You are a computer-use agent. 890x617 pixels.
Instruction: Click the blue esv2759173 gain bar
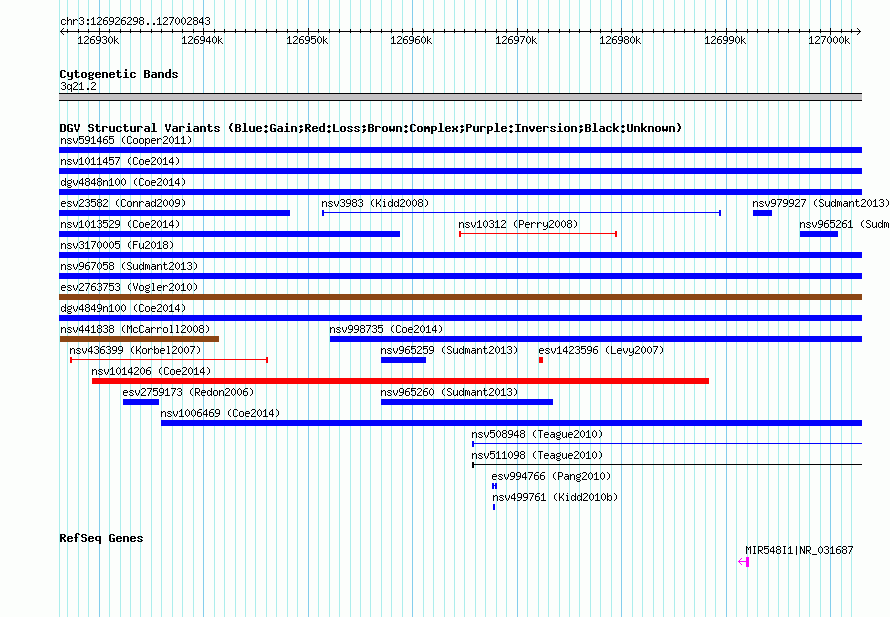point(141,402)
